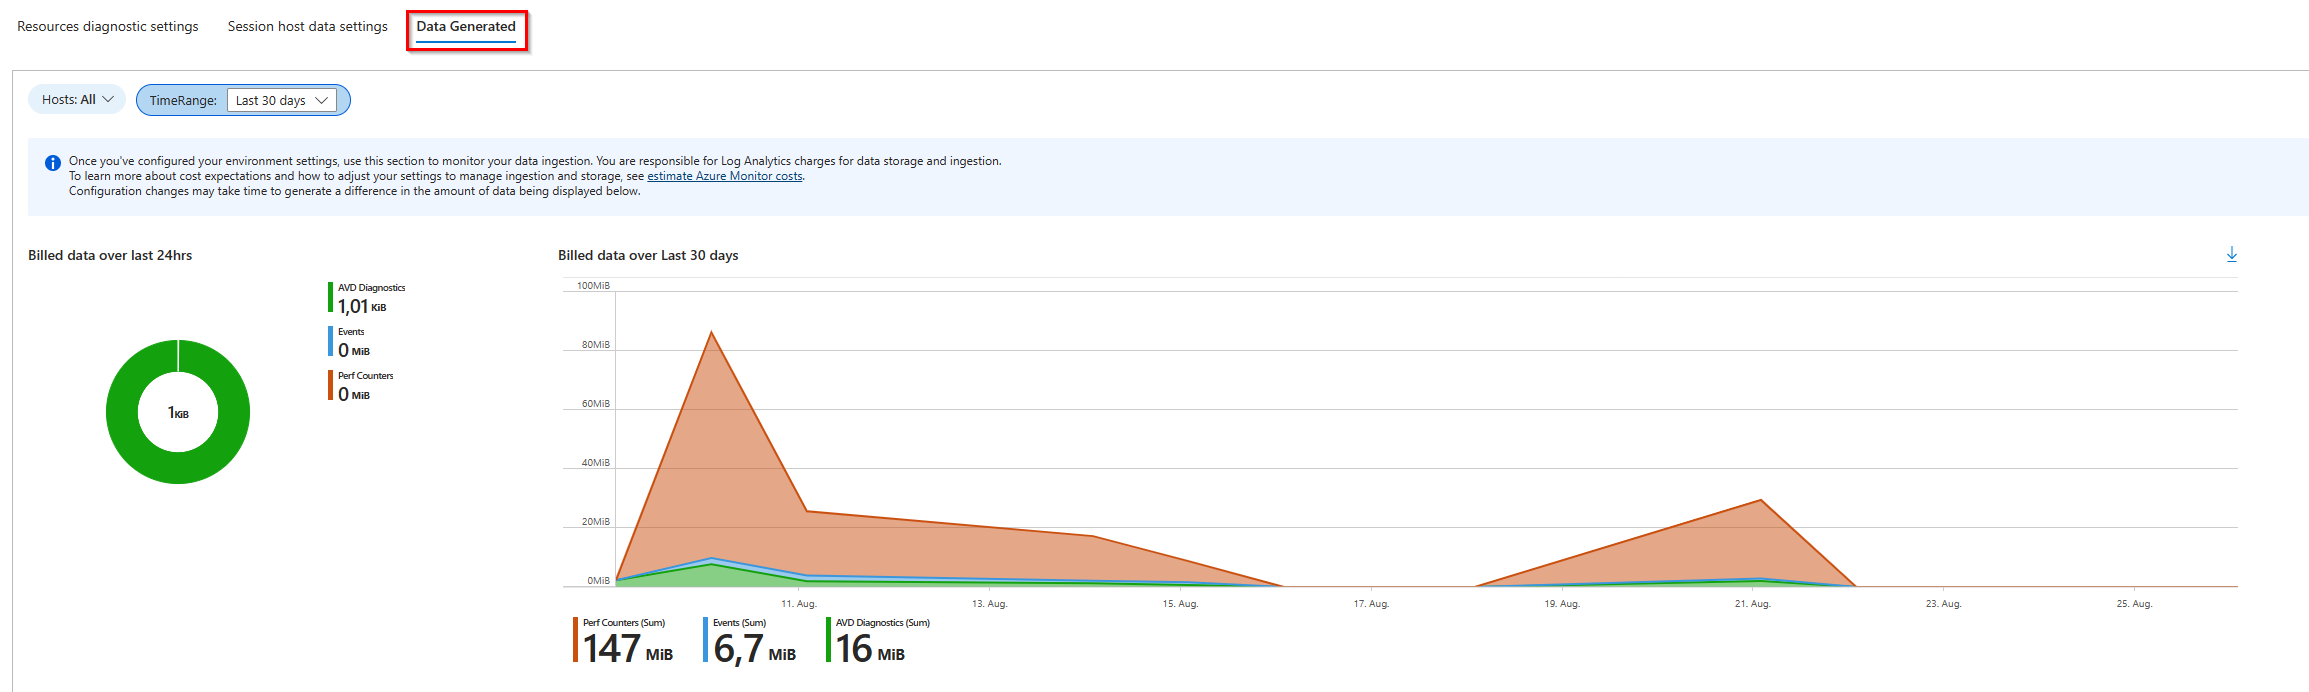Click the TimeRange label pill
The width and height of the screenshot is (2309, 692).
click(183, 101)
